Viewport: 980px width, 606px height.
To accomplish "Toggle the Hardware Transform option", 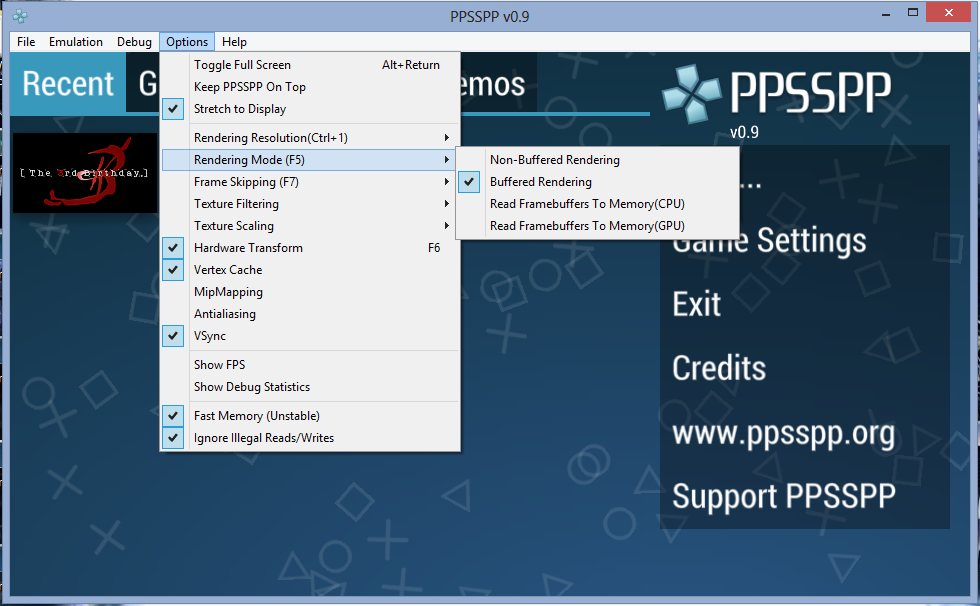I will (x=248, y=248).
